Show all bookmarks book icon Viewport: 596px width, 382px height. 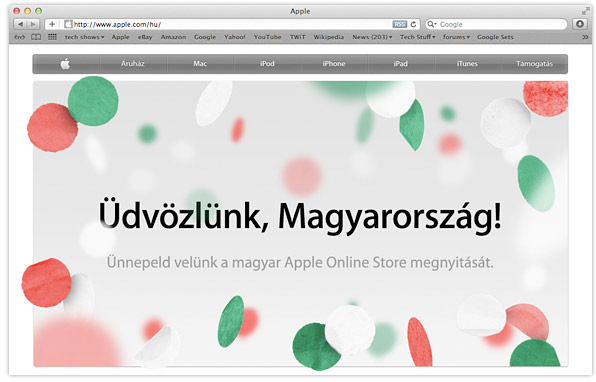pyautogui.click(x=36, y=37)
